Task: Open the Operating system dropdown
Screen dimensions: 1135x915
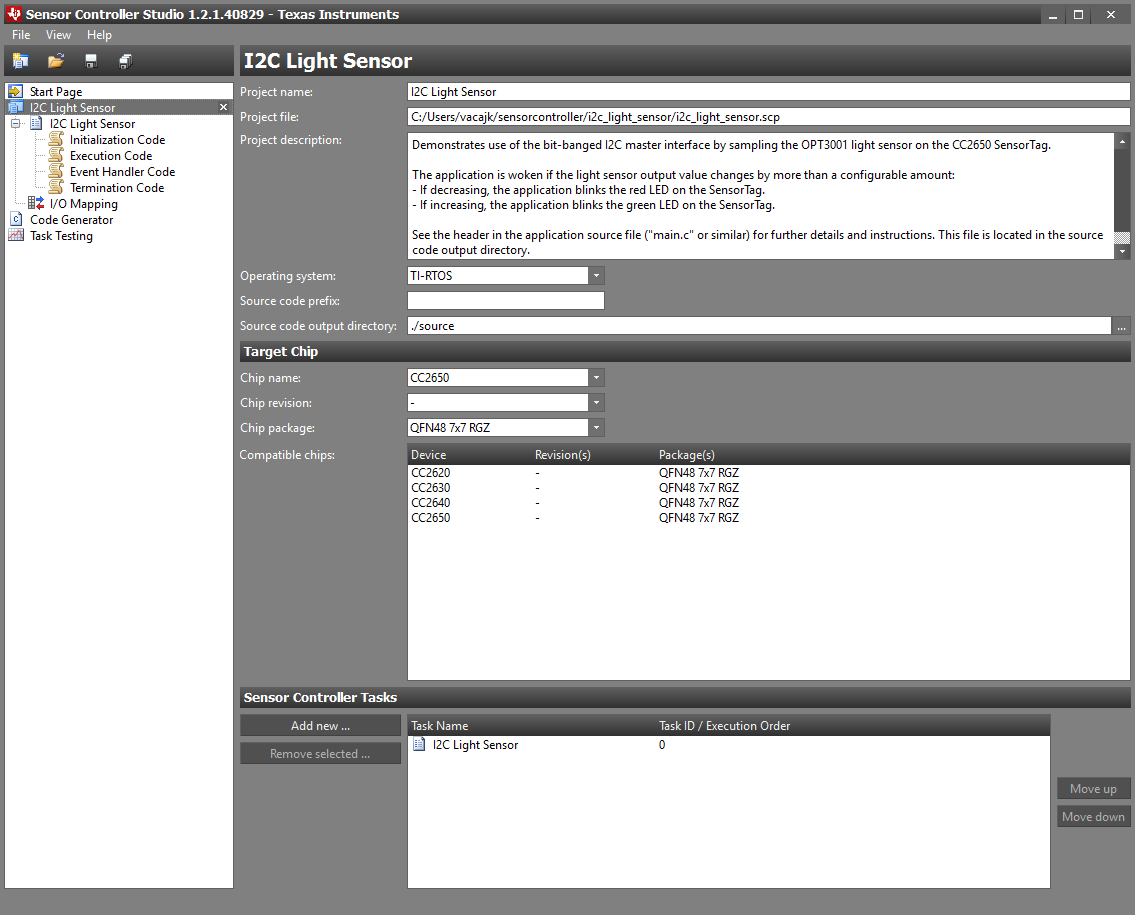Action: (x=596, y=276)
